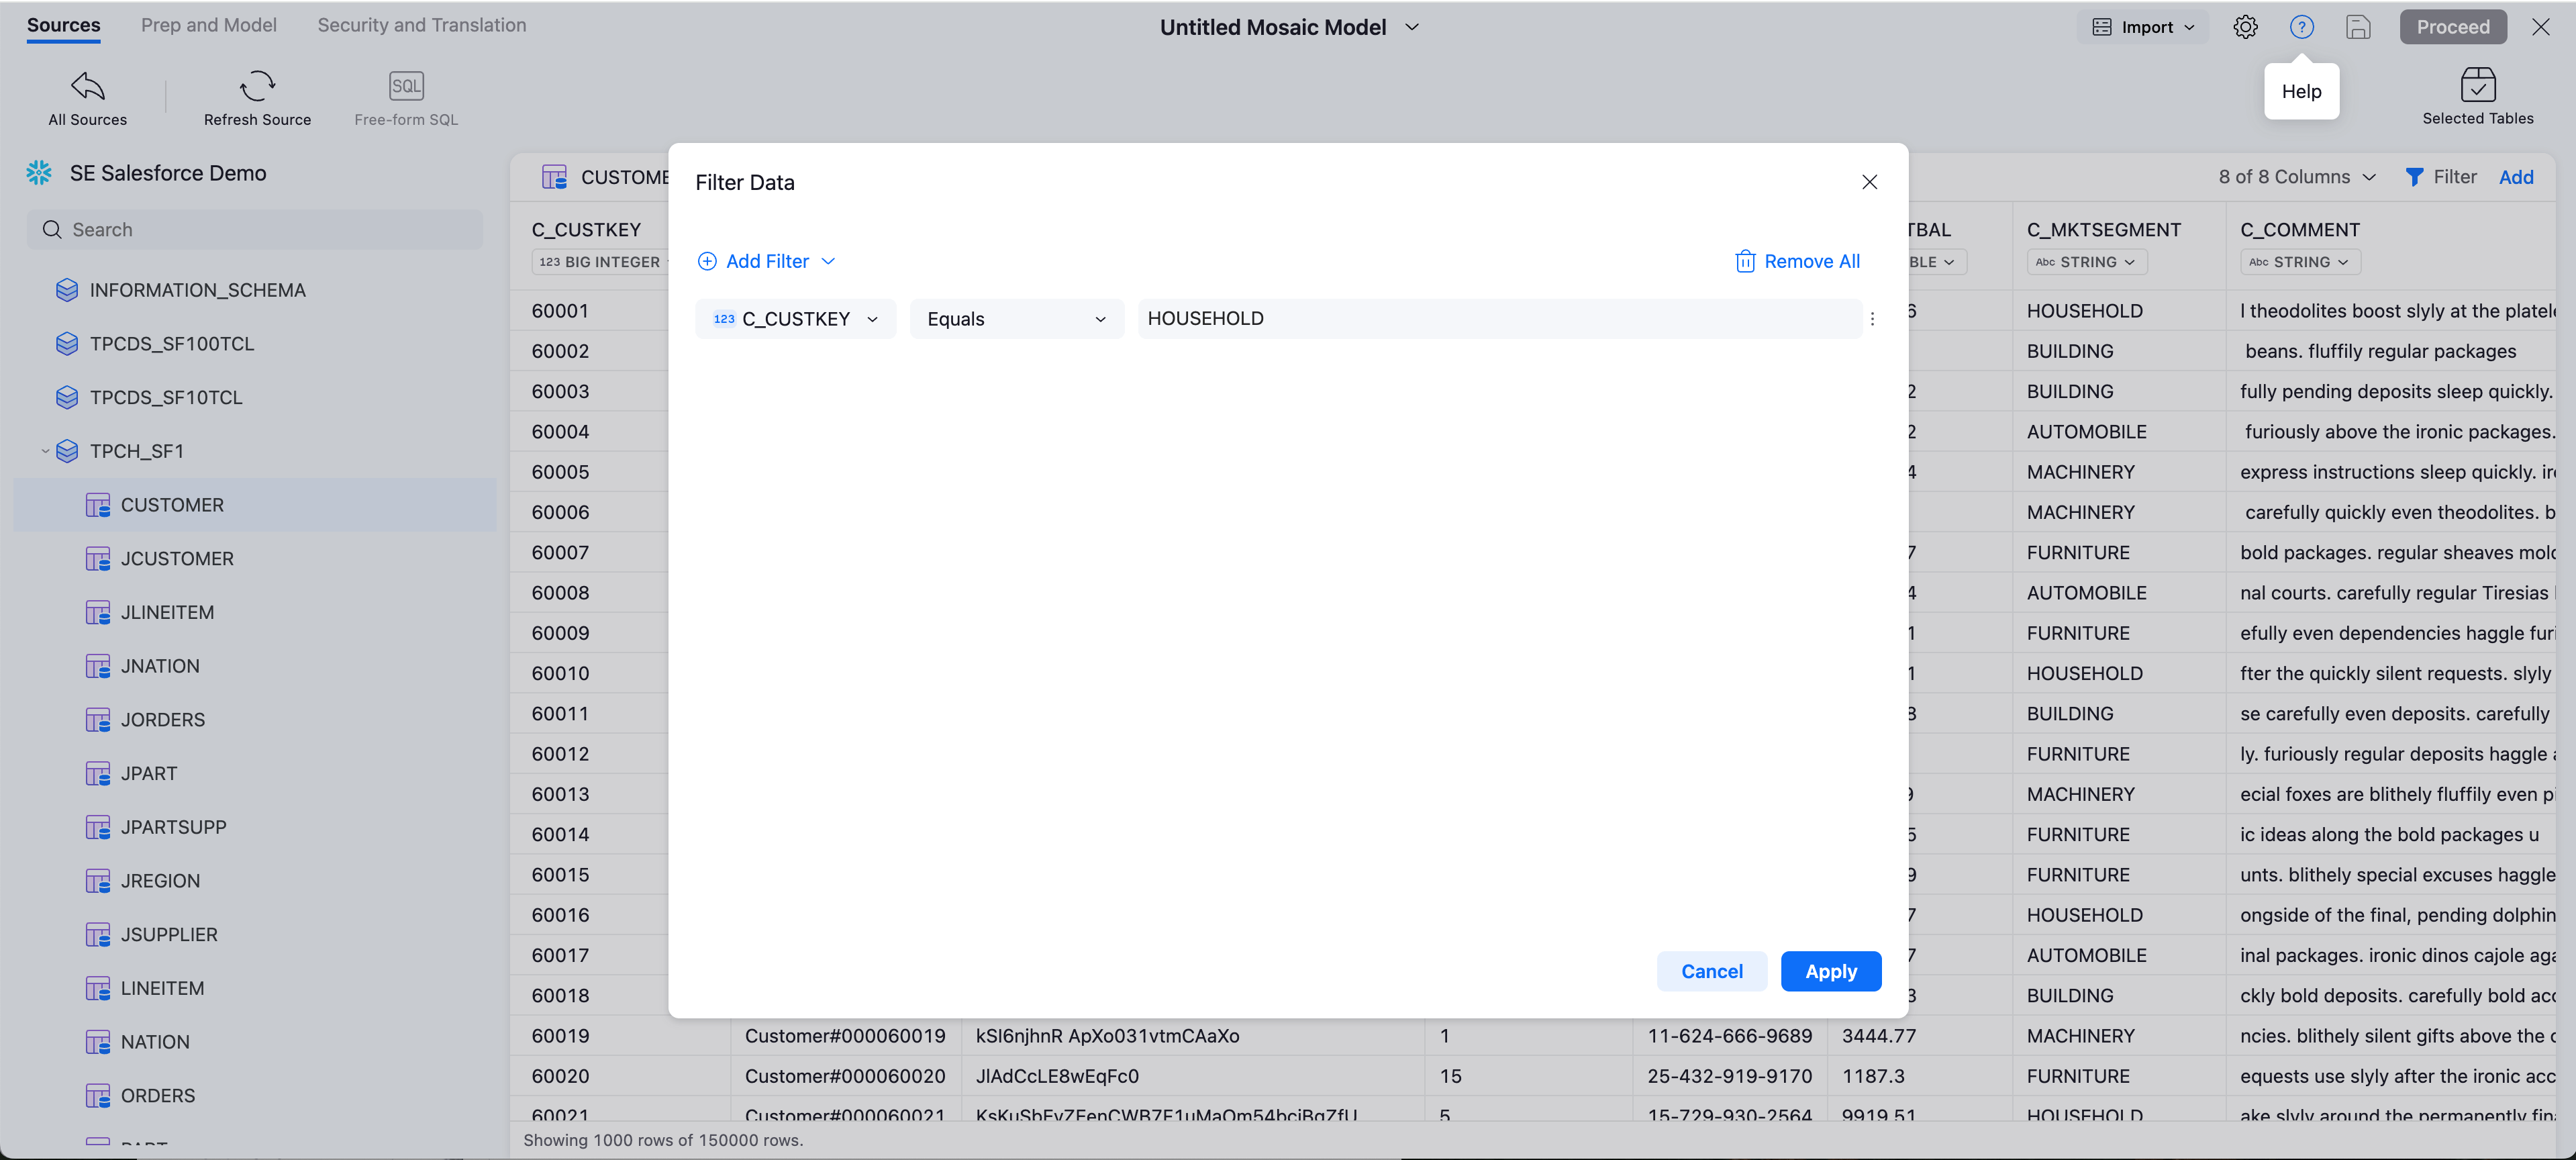Open the Add Filter dropdown
Image resolution: width=2576 pixels, height=1160 pixels.
766,261
